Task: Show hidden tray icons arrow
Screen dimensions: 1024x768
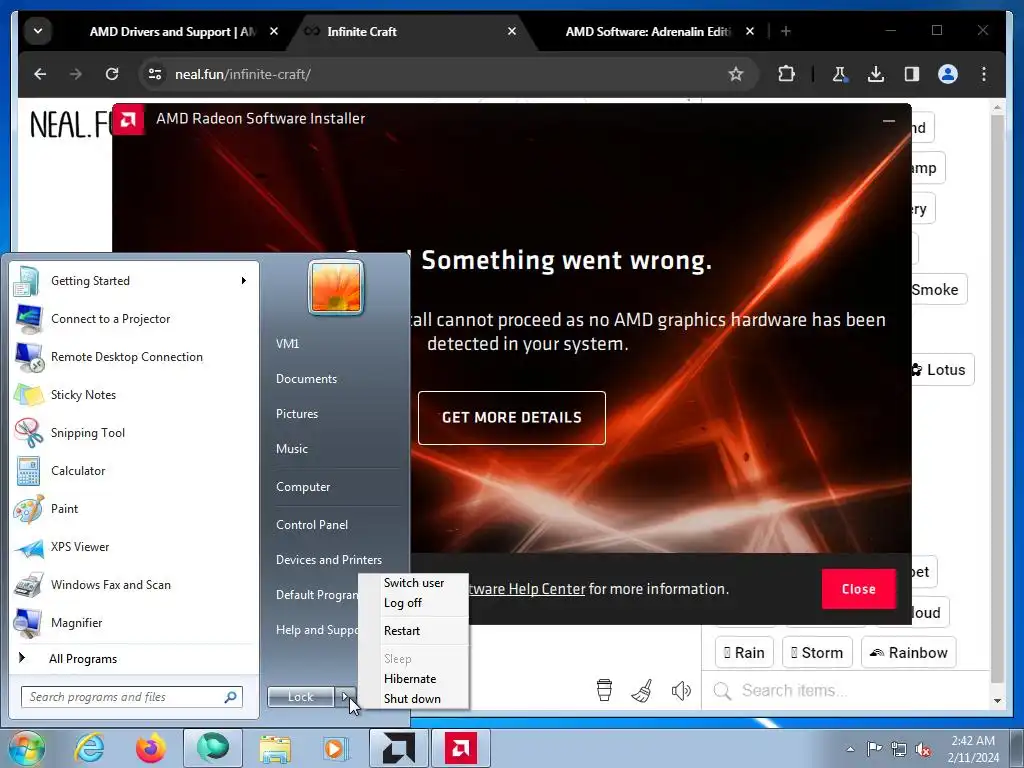Action: click(850, 749)
